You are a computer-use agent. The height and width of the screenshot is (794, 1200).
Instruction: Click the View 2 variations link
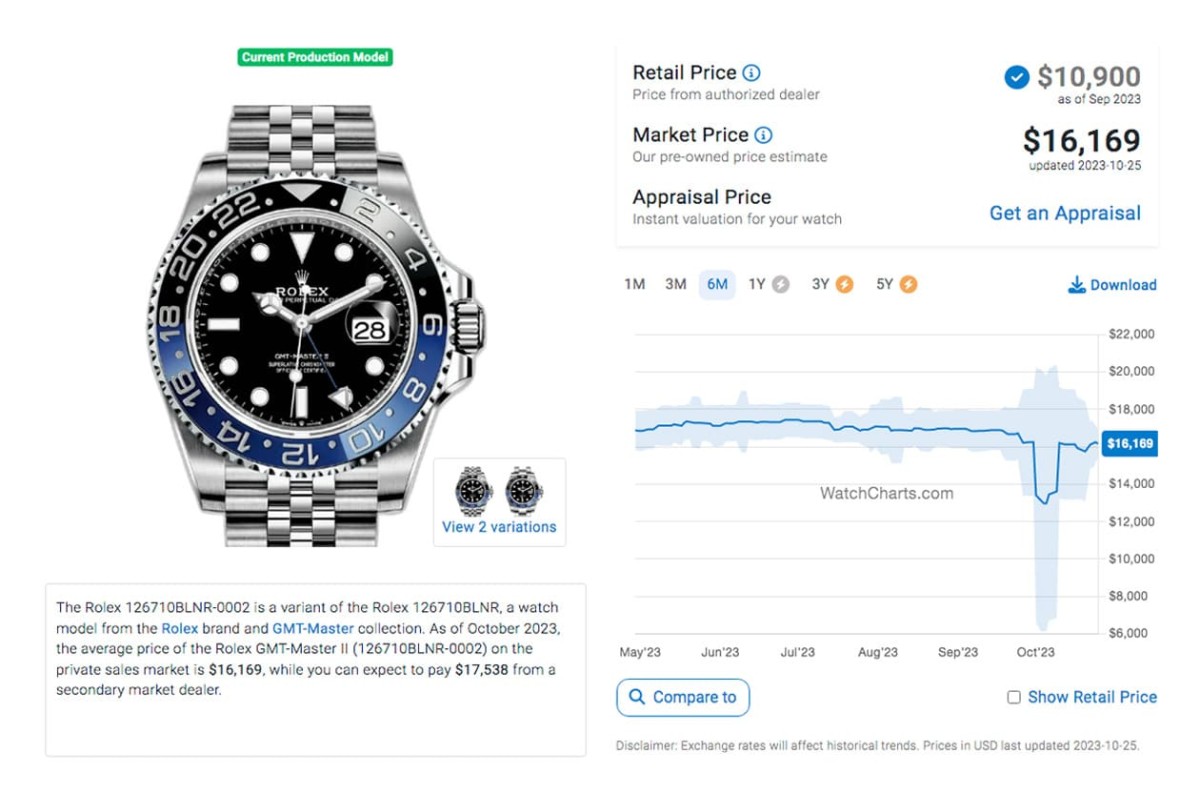[499, 527]
